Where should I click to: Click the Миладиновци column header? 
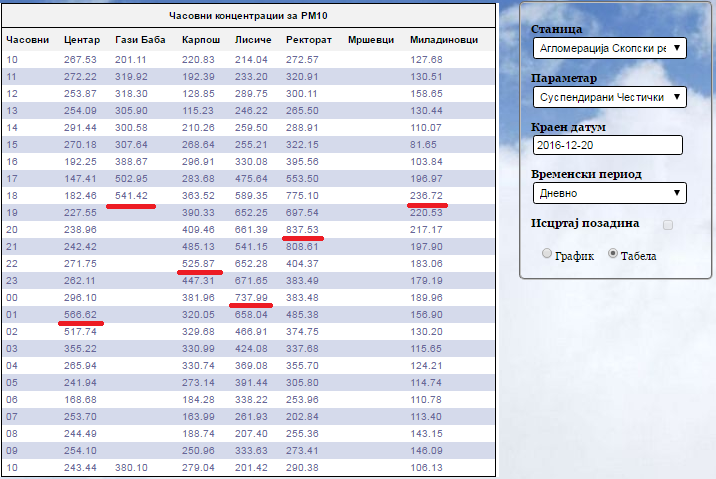point(444,40)
